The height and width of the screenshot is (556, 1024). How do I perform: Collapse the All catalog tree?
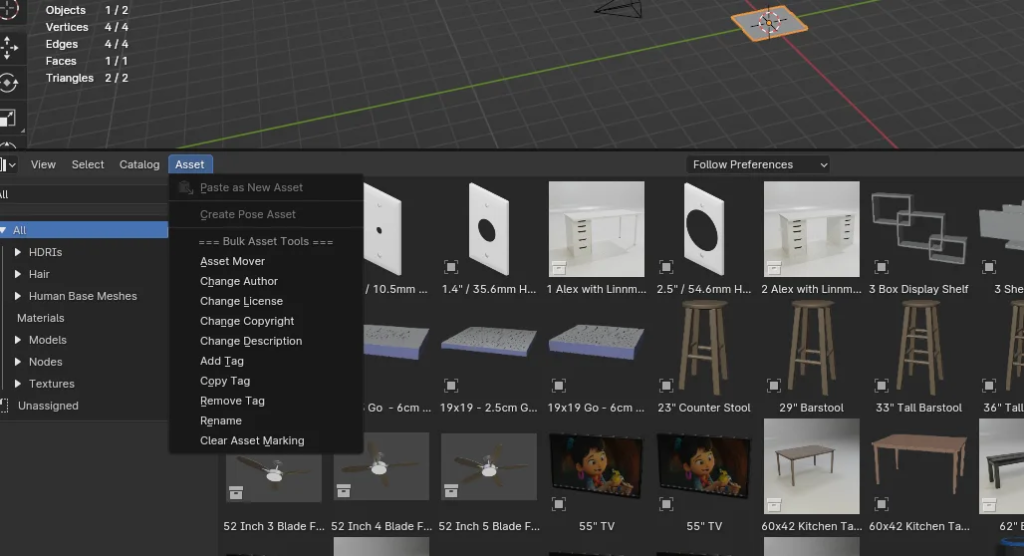(x=4, y=230)
